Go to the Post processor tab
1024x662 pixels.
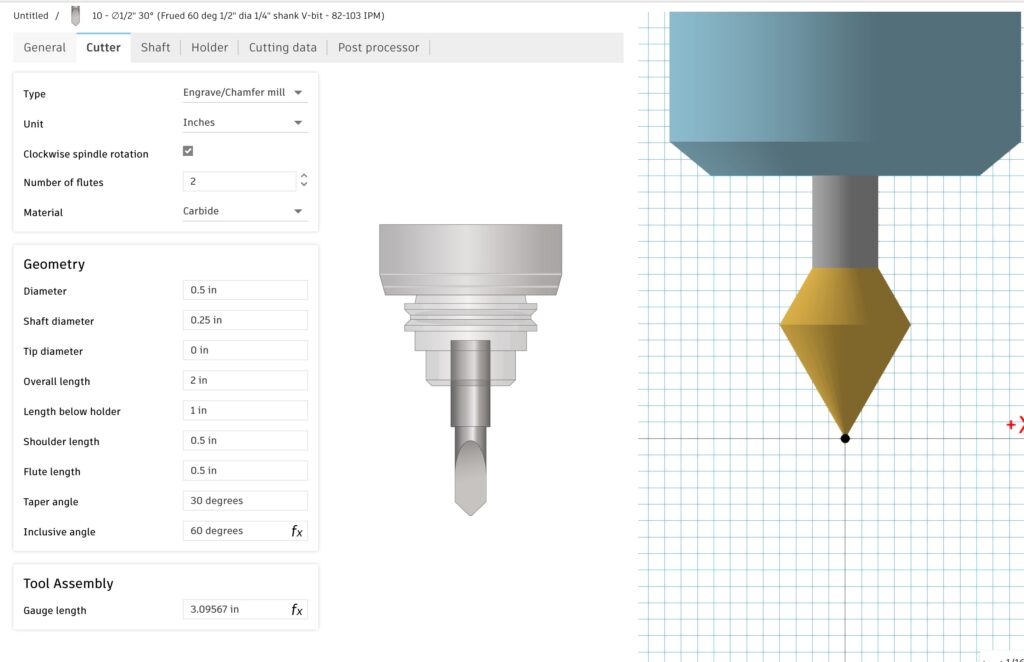[x=378, y=48]
